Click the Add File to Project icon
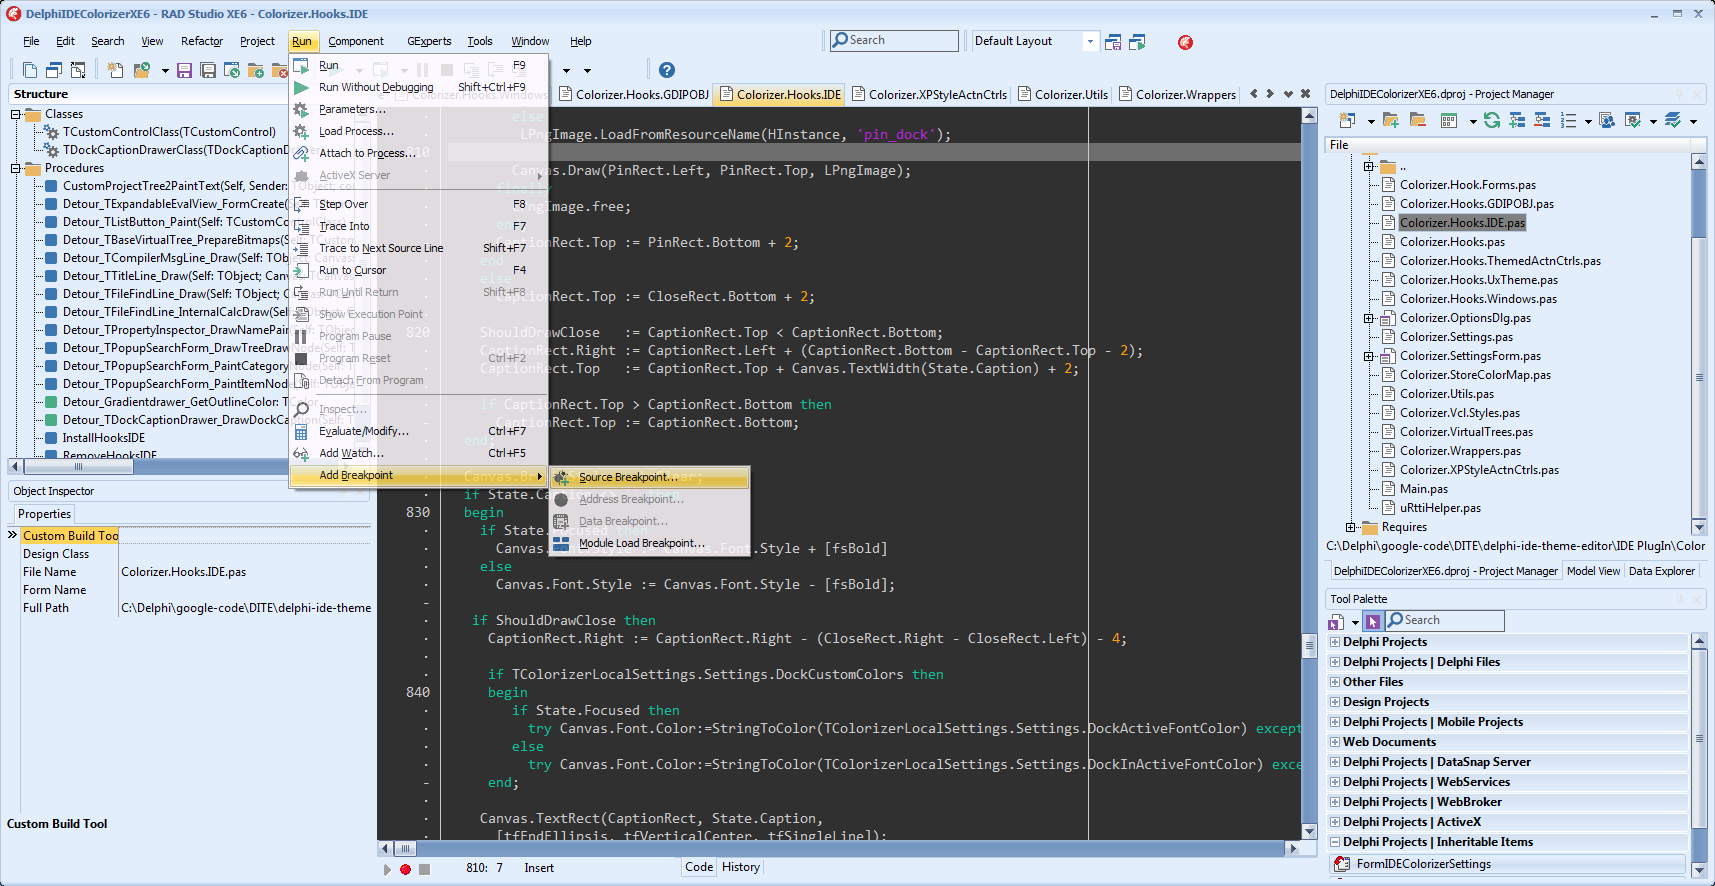The height and width of the screenshot is (886, 1715). coord(255,70)
